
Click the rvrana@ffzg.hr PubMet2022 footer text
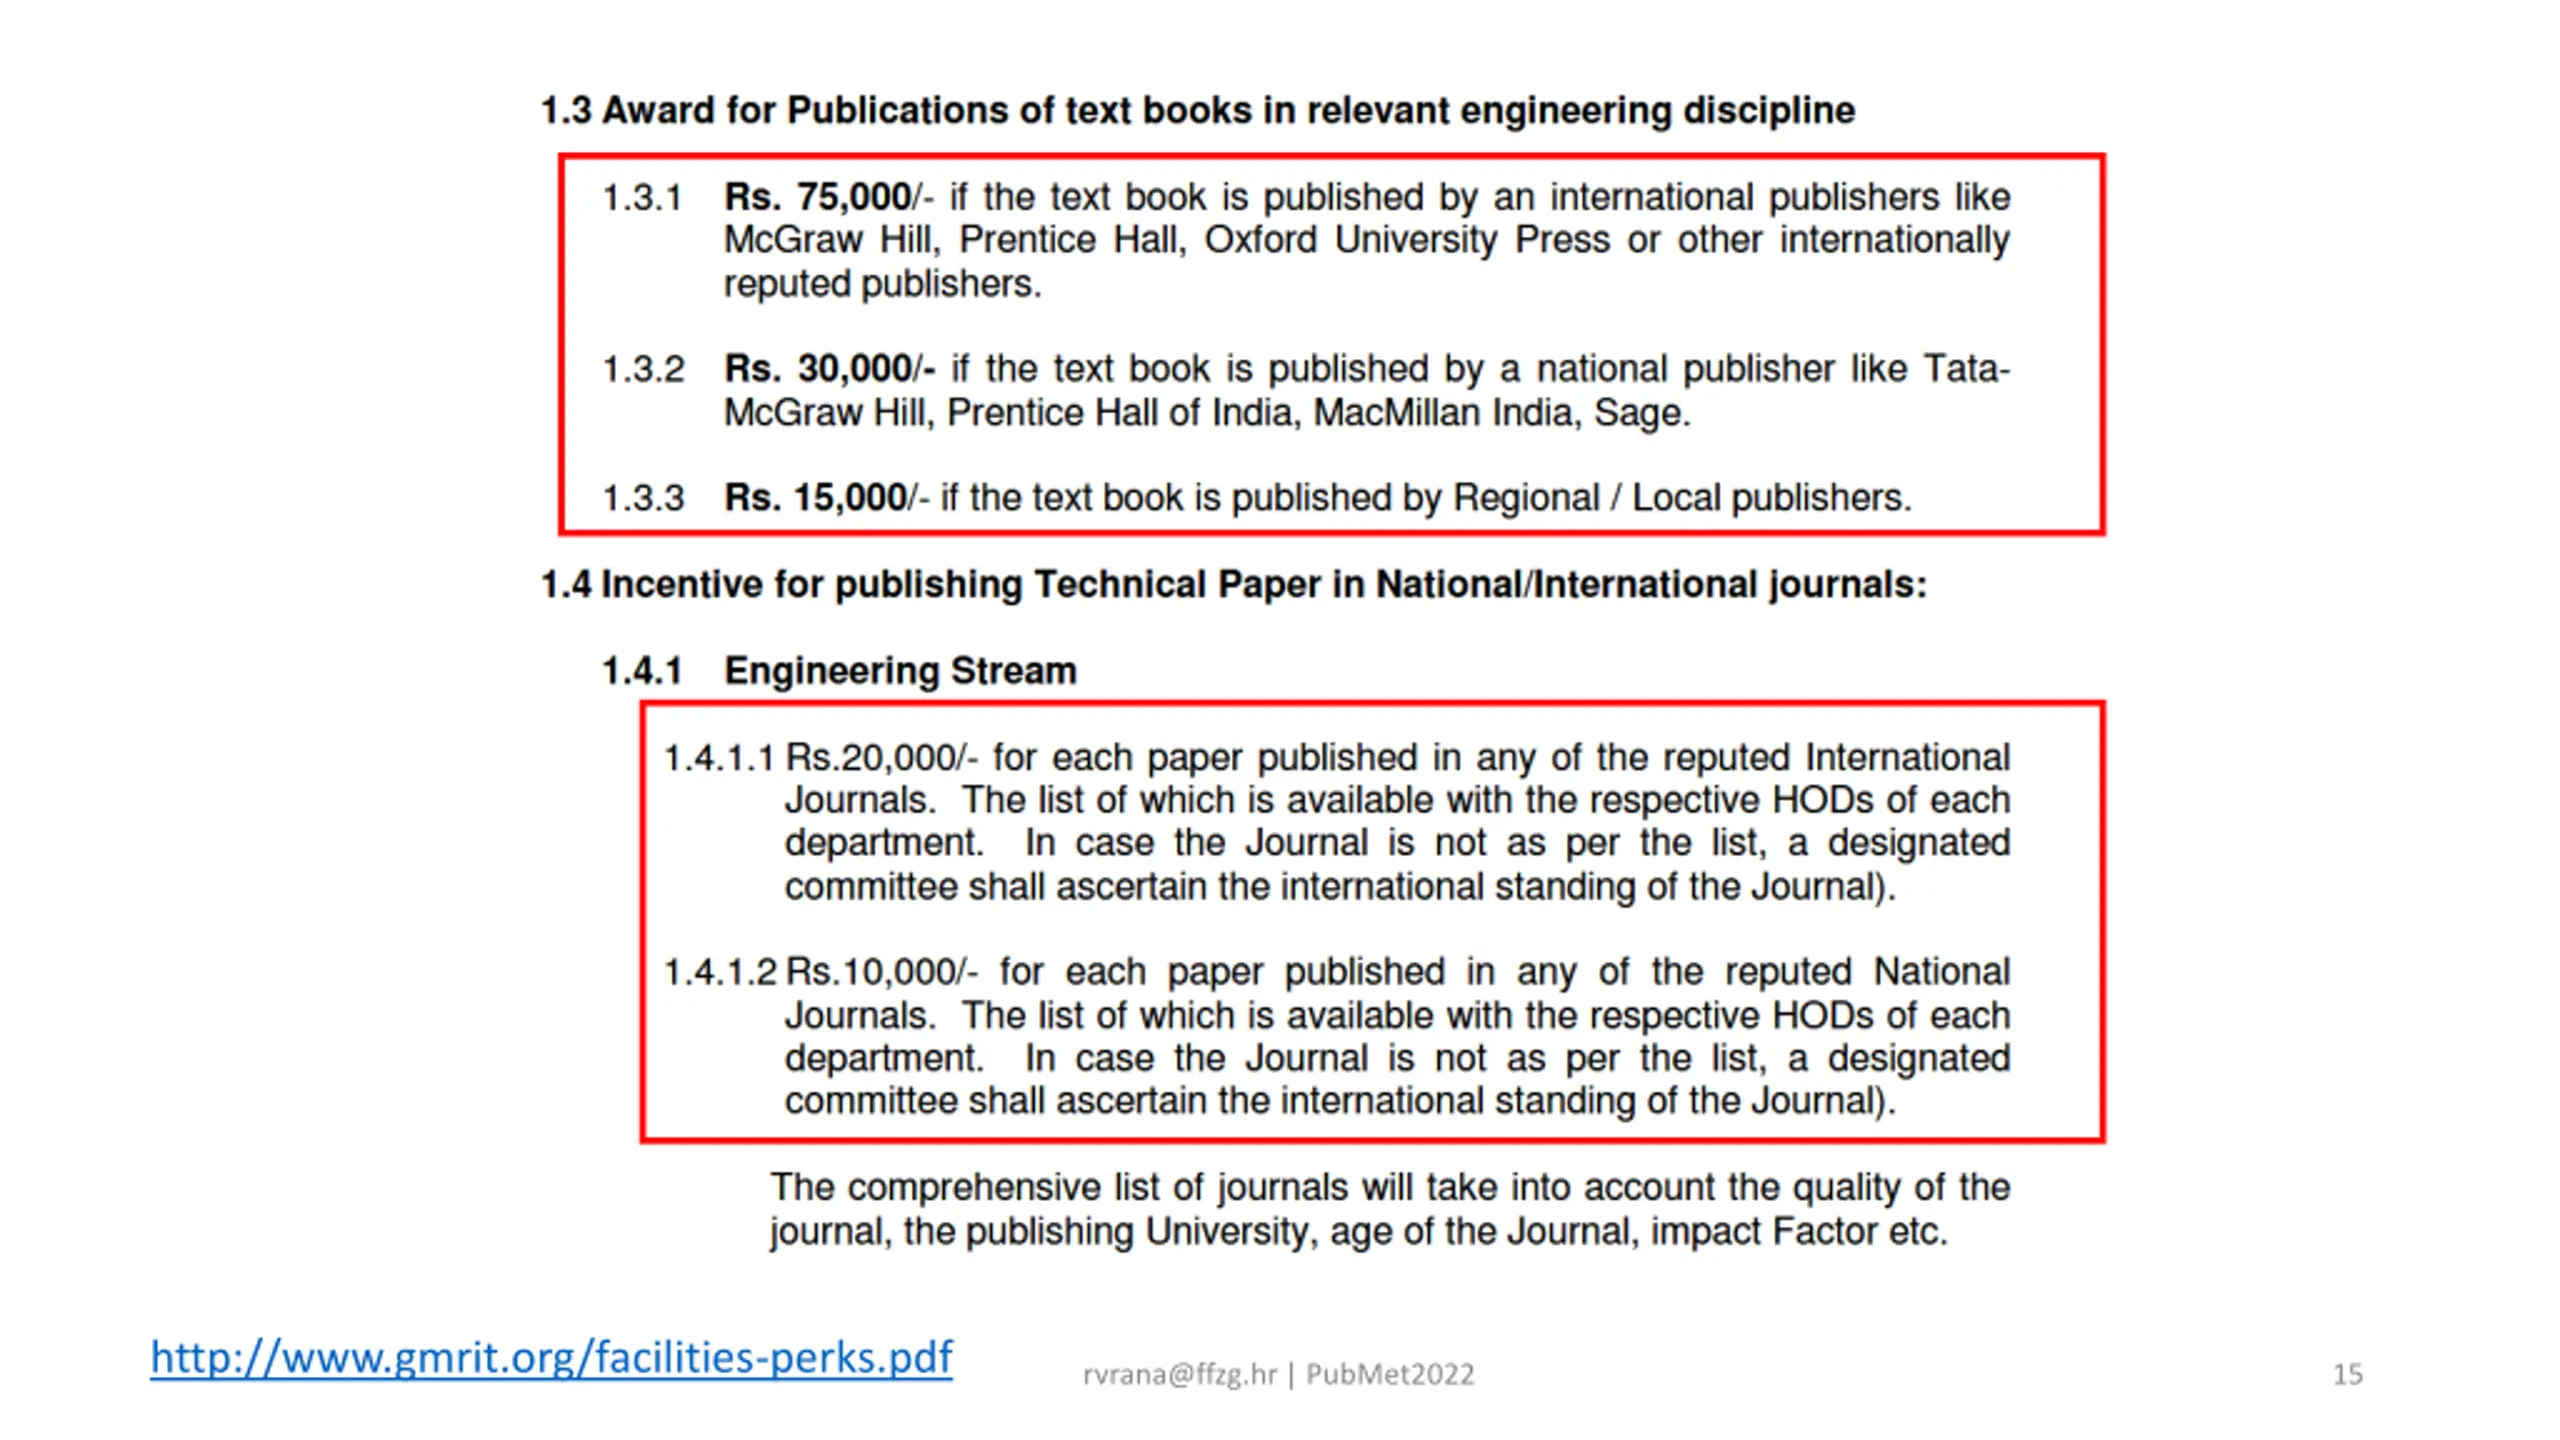tap(1278, 1374)
